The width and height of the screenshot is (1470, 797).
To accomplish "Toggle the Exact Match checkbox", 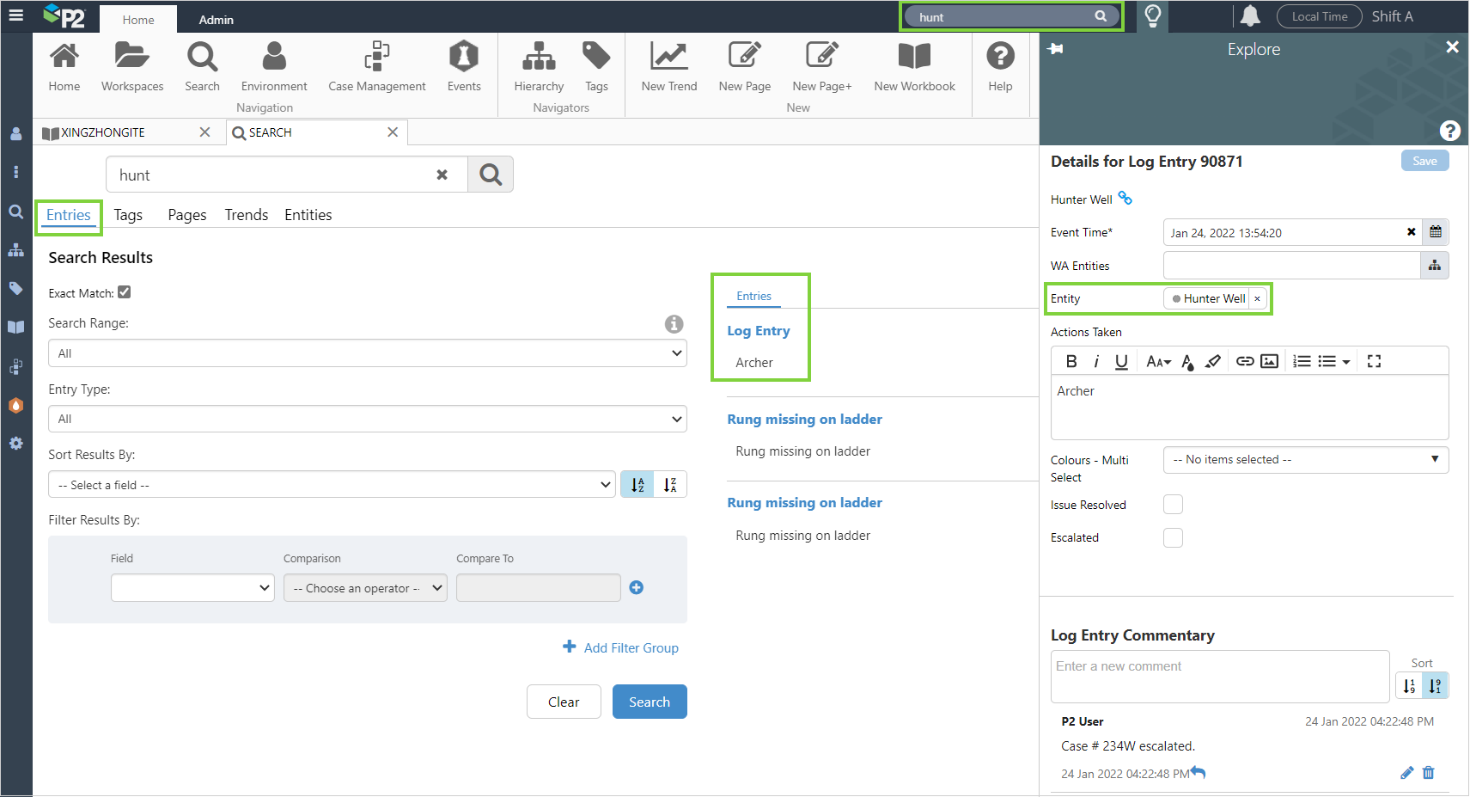I will coord(125,293).
